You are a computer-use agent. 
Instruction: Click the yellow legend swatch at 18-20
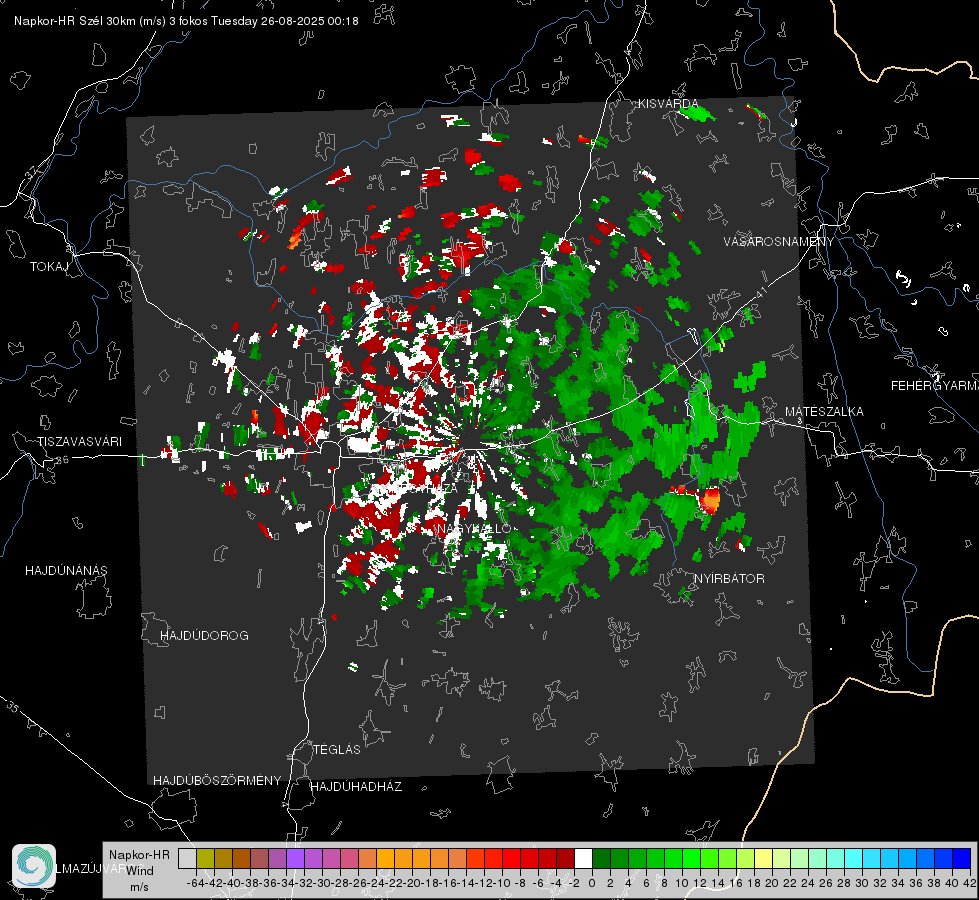[764, 858]
